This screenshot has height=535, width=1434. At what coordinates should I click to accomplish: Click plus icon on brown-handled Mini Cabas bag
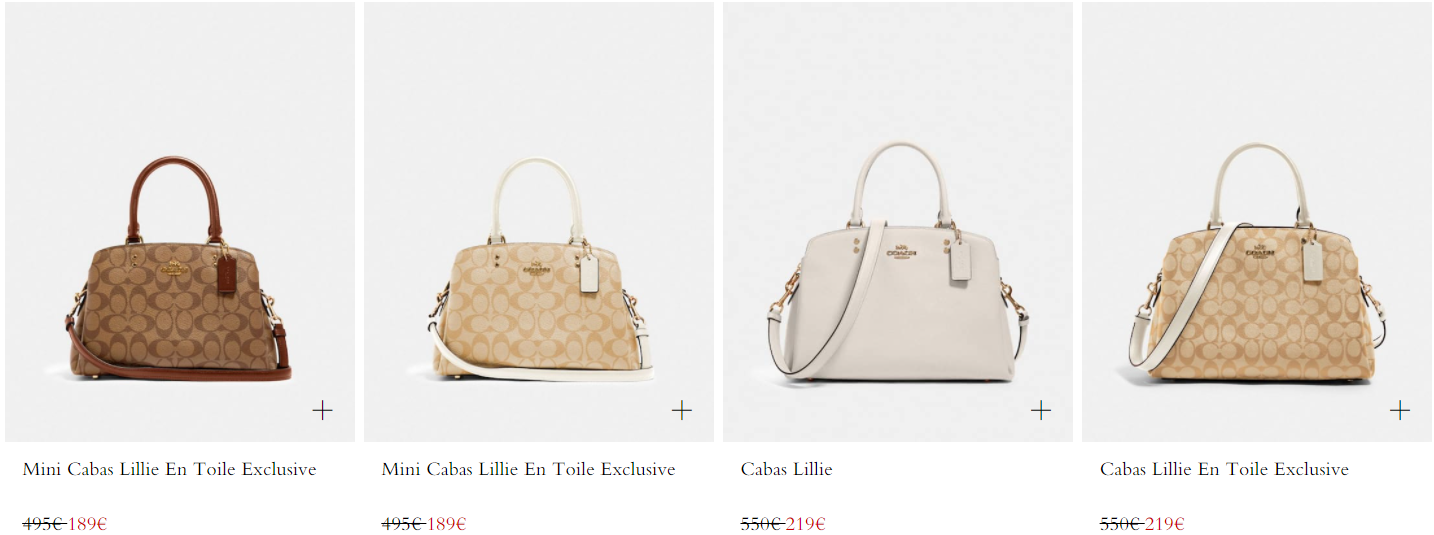[x=322, y=410]
